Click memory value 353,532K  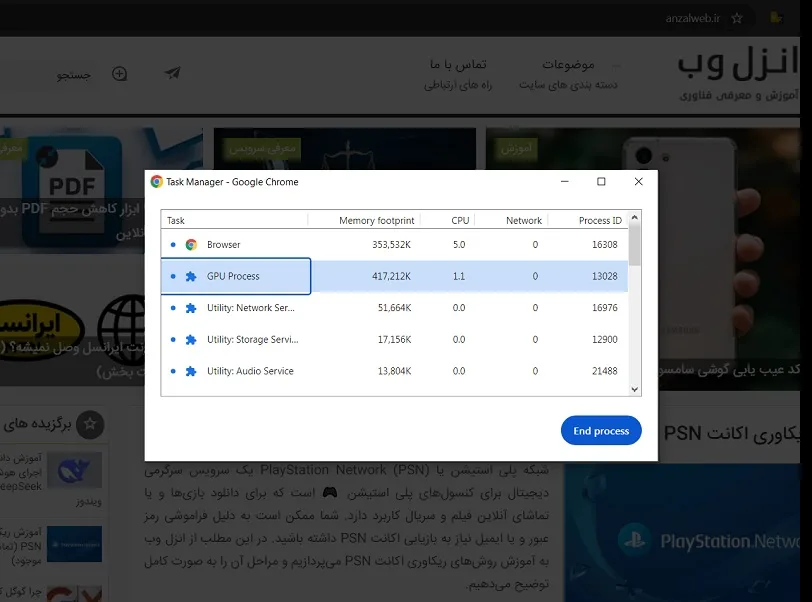coord(392,245)
